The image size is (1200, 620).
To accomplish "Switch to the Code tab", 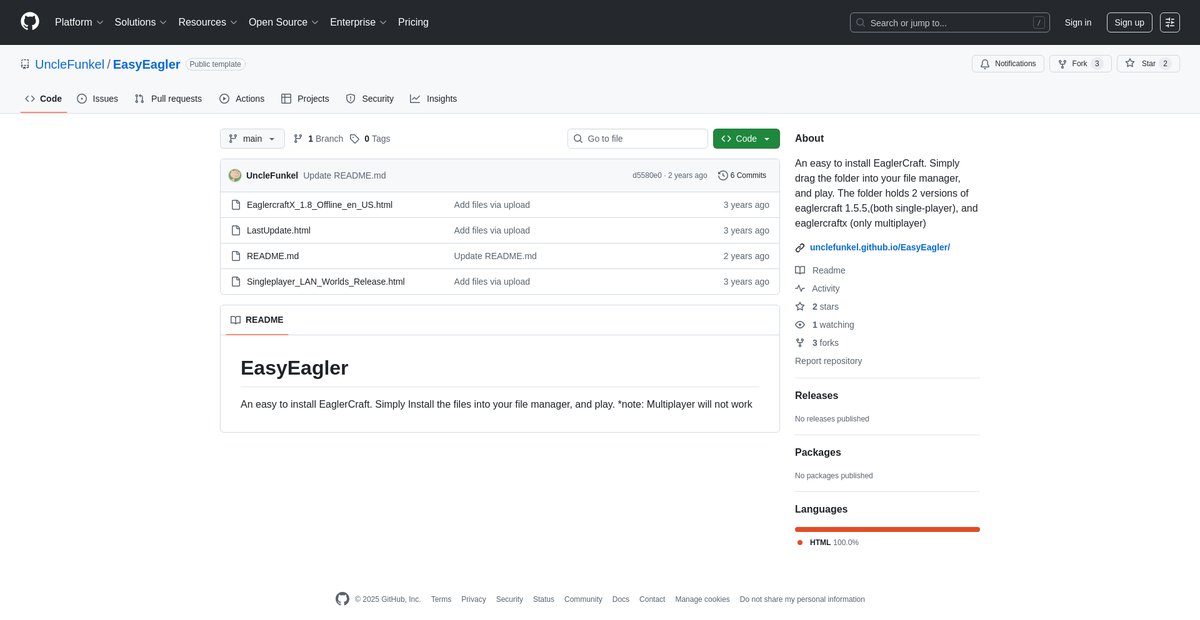I will click(x=44, y=99).
